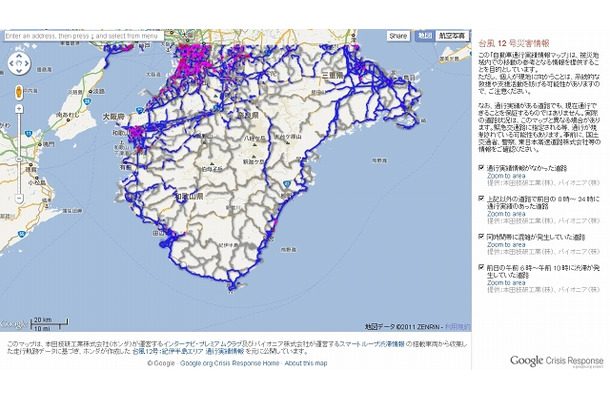Zoom out with the minus button

[19, 198]
